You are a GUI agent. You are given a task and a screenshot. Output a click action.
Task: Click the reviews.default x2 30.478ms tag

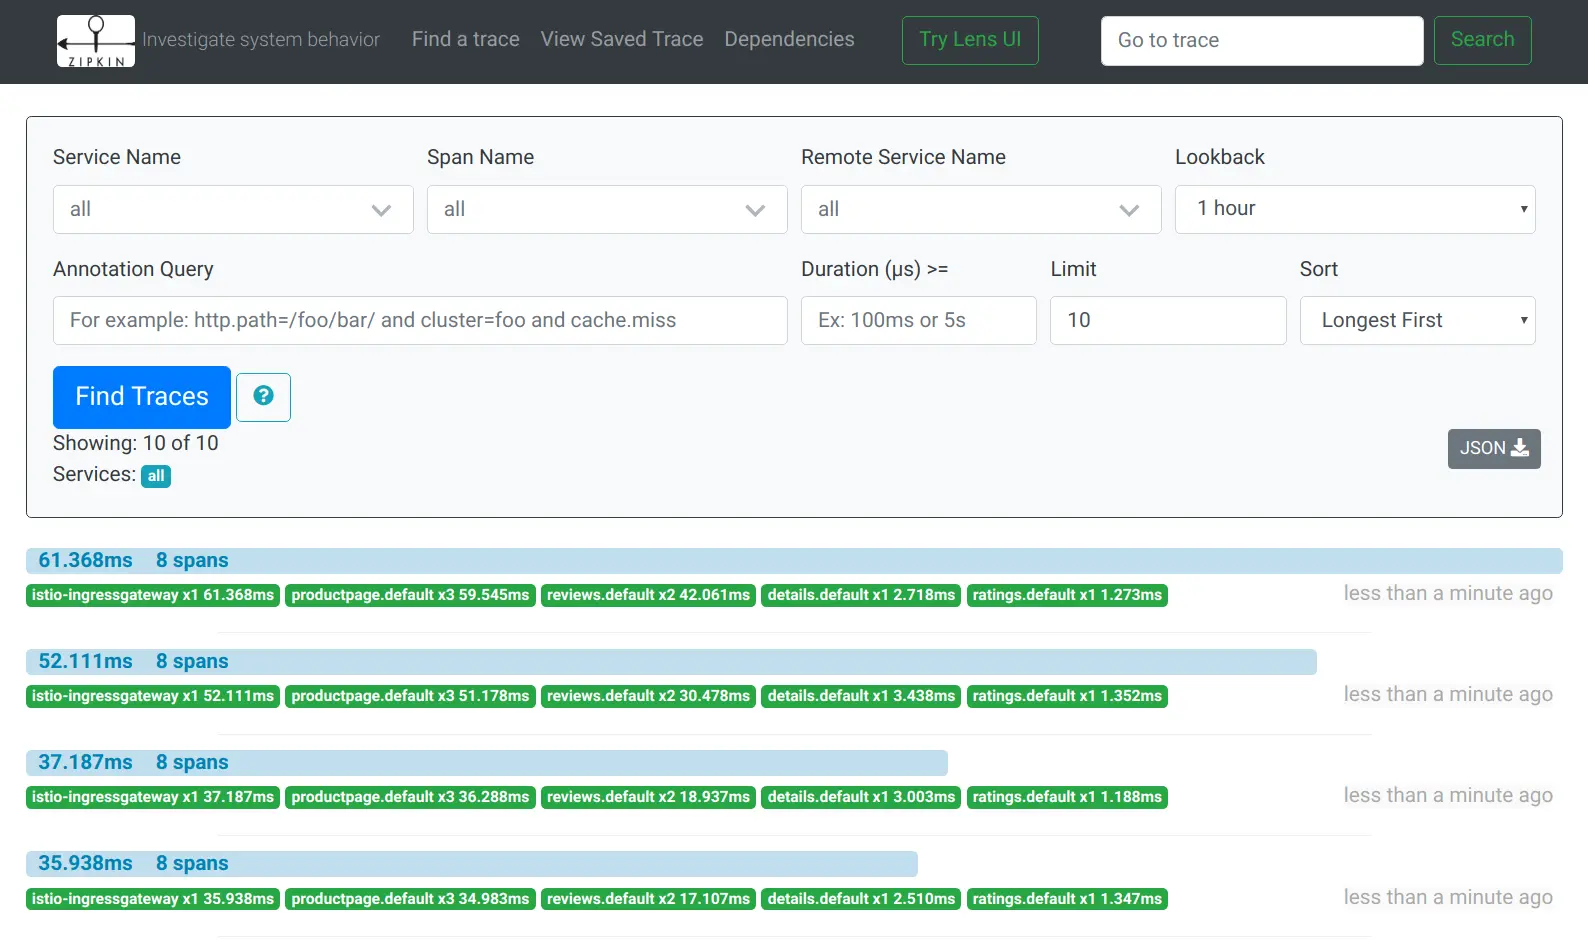648,696
